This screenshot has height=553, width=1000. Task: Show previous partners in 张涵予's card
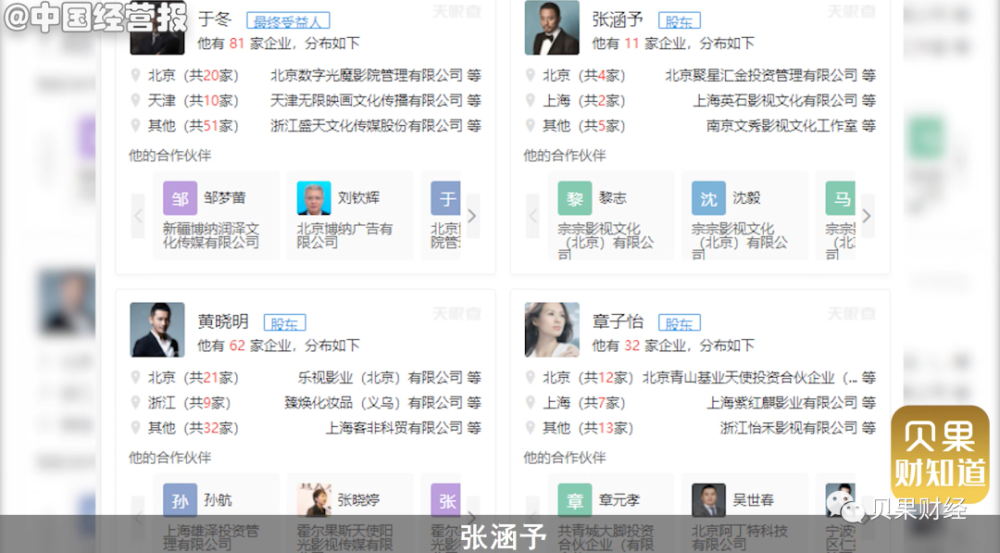[533, 216]
